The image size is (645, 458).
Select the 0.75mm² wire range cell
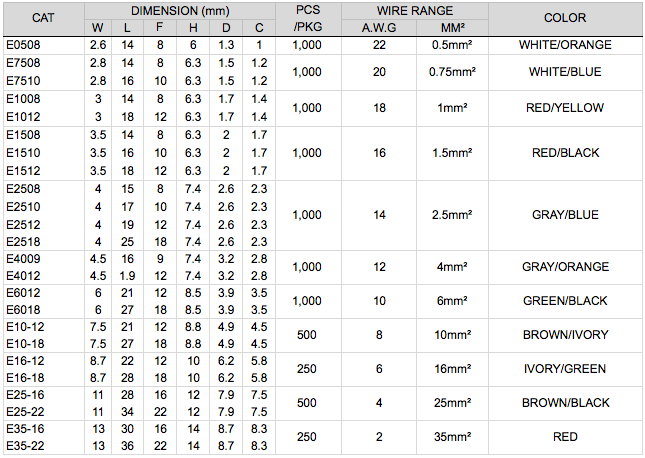pos(452,72)
